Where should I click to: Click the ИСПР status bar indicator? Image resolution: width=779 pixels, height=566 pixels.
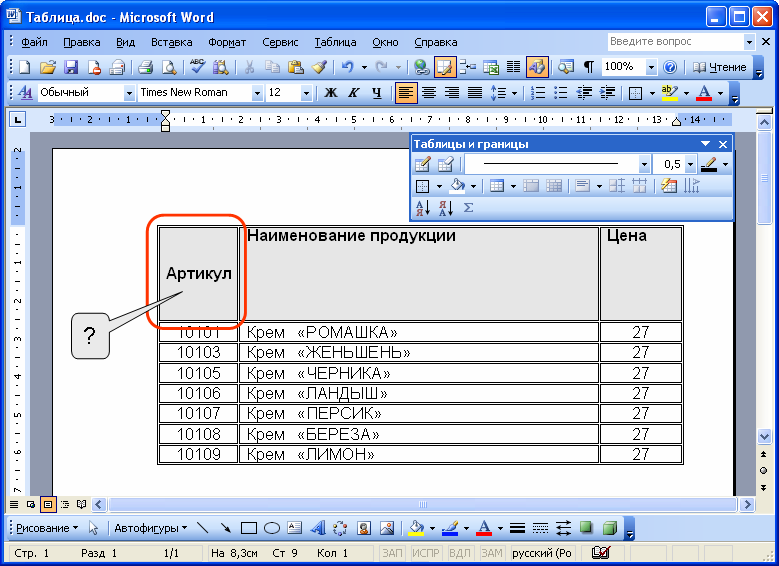426,553
